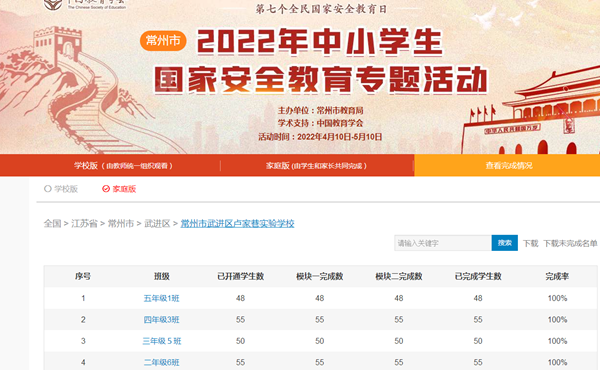Click the 完成率 column header
Image resolution: width=600 pixels, height=370 pixels.
pos(557,276)
